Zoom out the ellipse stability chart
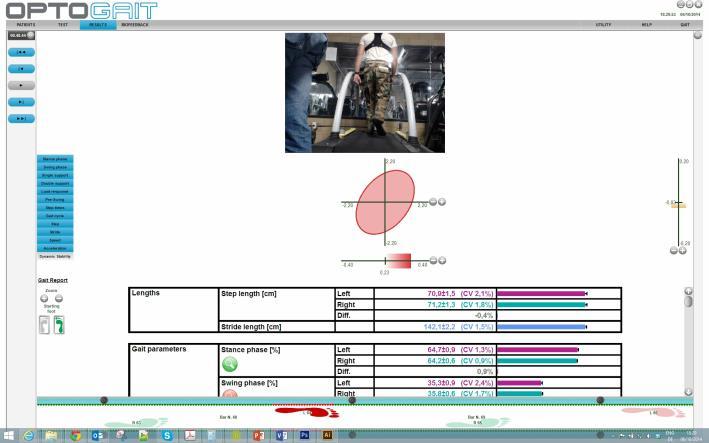Screen dimensions: 709x443 (433, 202)
